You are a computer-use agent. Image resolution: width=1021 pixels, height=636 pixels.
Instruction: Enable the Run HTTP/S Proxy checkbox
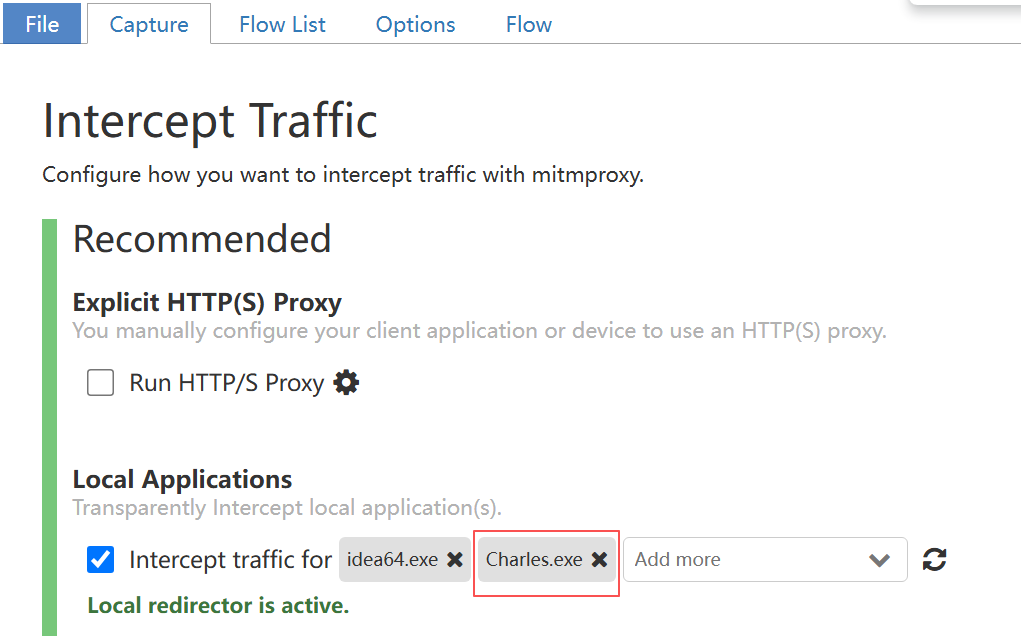(x=100, y=383)
